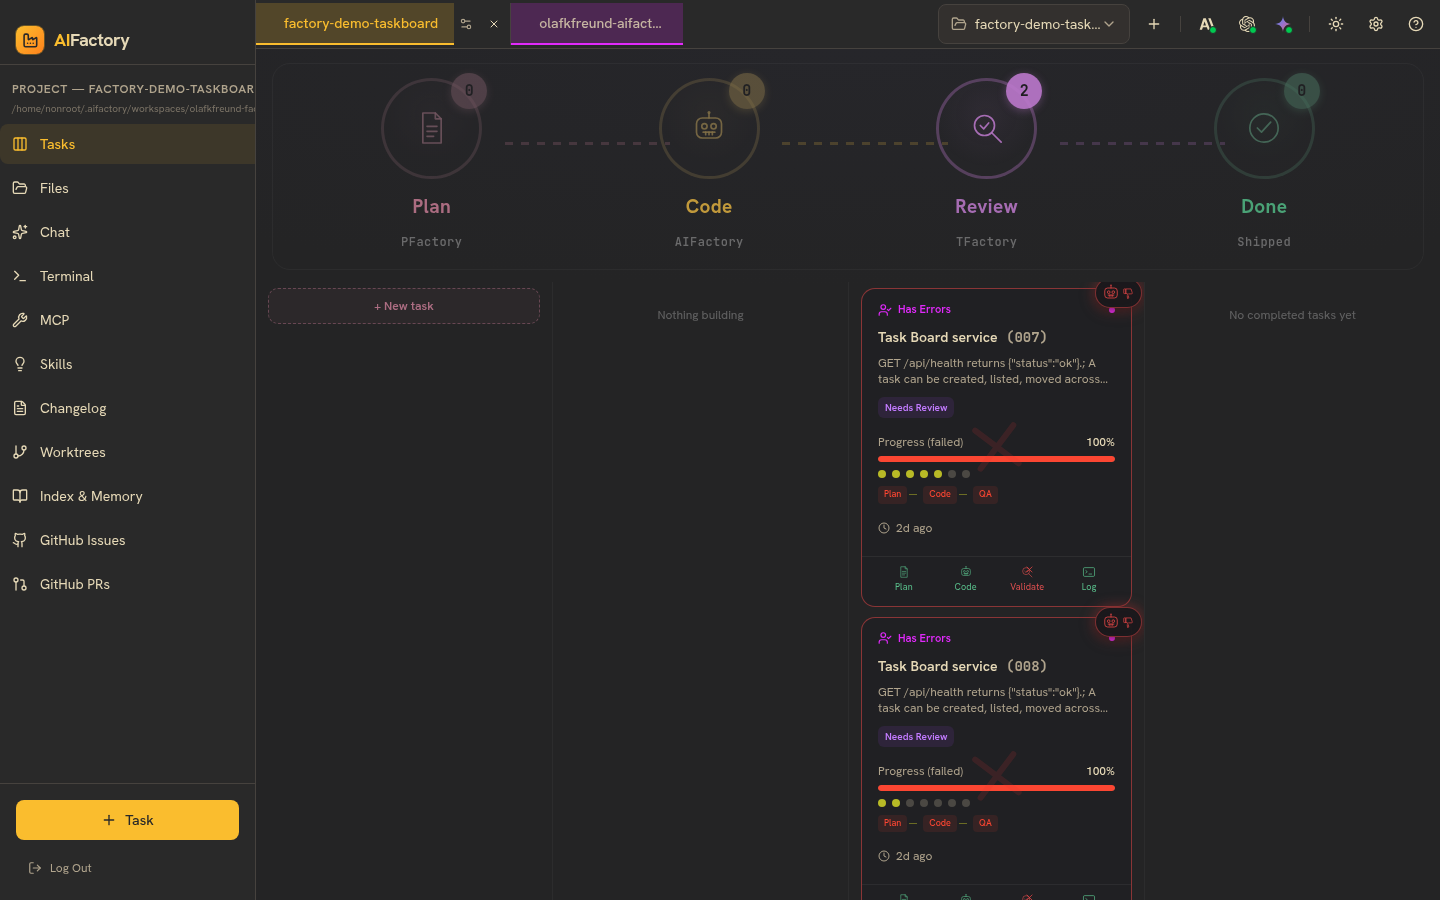Click Code stage chip on task 007
Viewport: 1440px width, 900px height.
coord(940,494)
